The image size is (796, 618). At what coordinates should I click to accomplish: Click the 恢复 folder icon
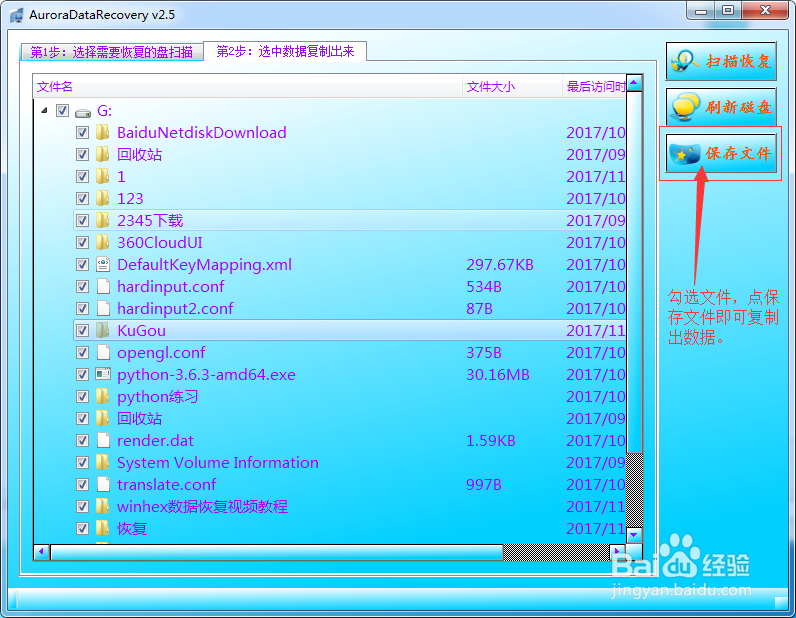pos(103,529)
